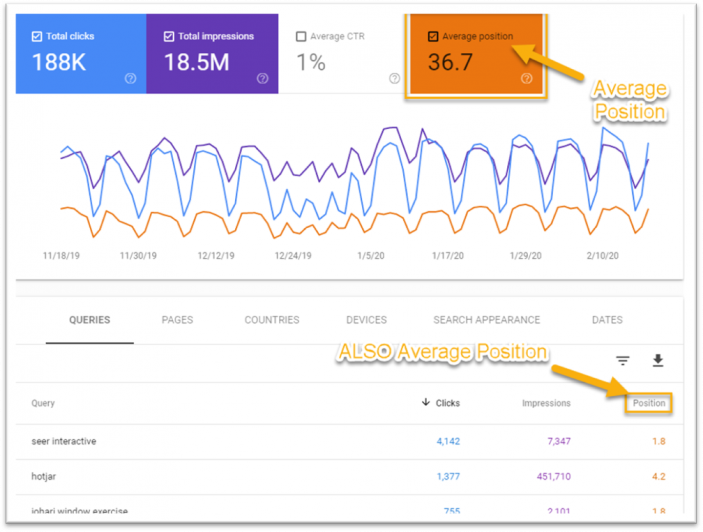Click the 2/10/20 date axis label
Image resolution: width=703 pixels, height=532 pixels.
pyautogui.click(x=602, y=255)
